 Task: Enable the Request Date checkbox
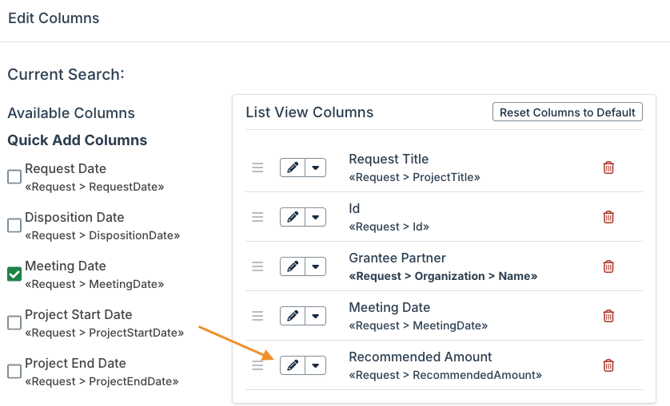pyautogui.click(x=14, y=177)
